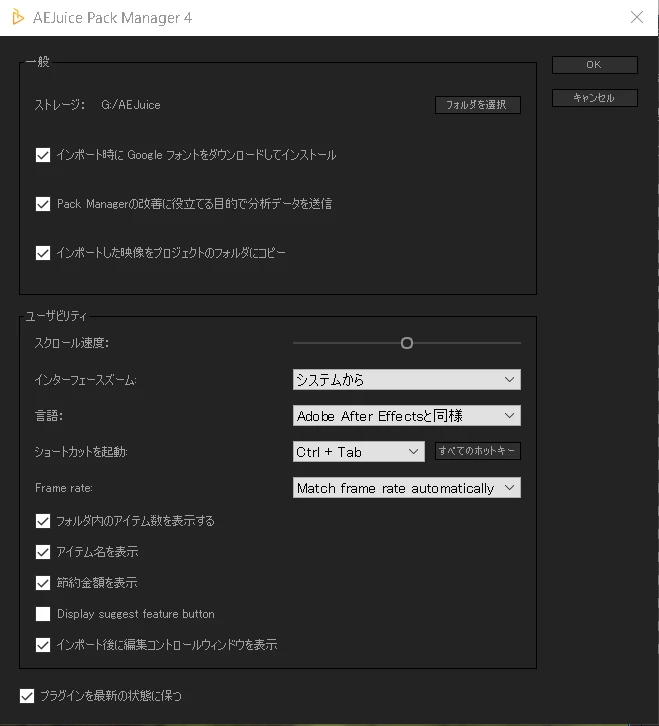Viewport: 659px width, 726px height.
Task: Open the Ctrl + Tab shortcut dropdown
Action: click(x=358, y=451)
